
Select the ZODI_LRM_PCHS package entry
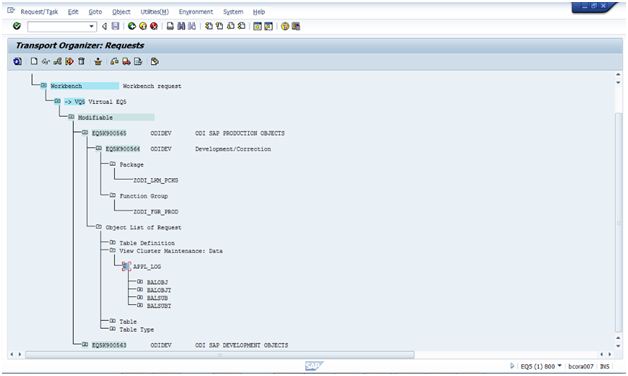tap(156, 181)
